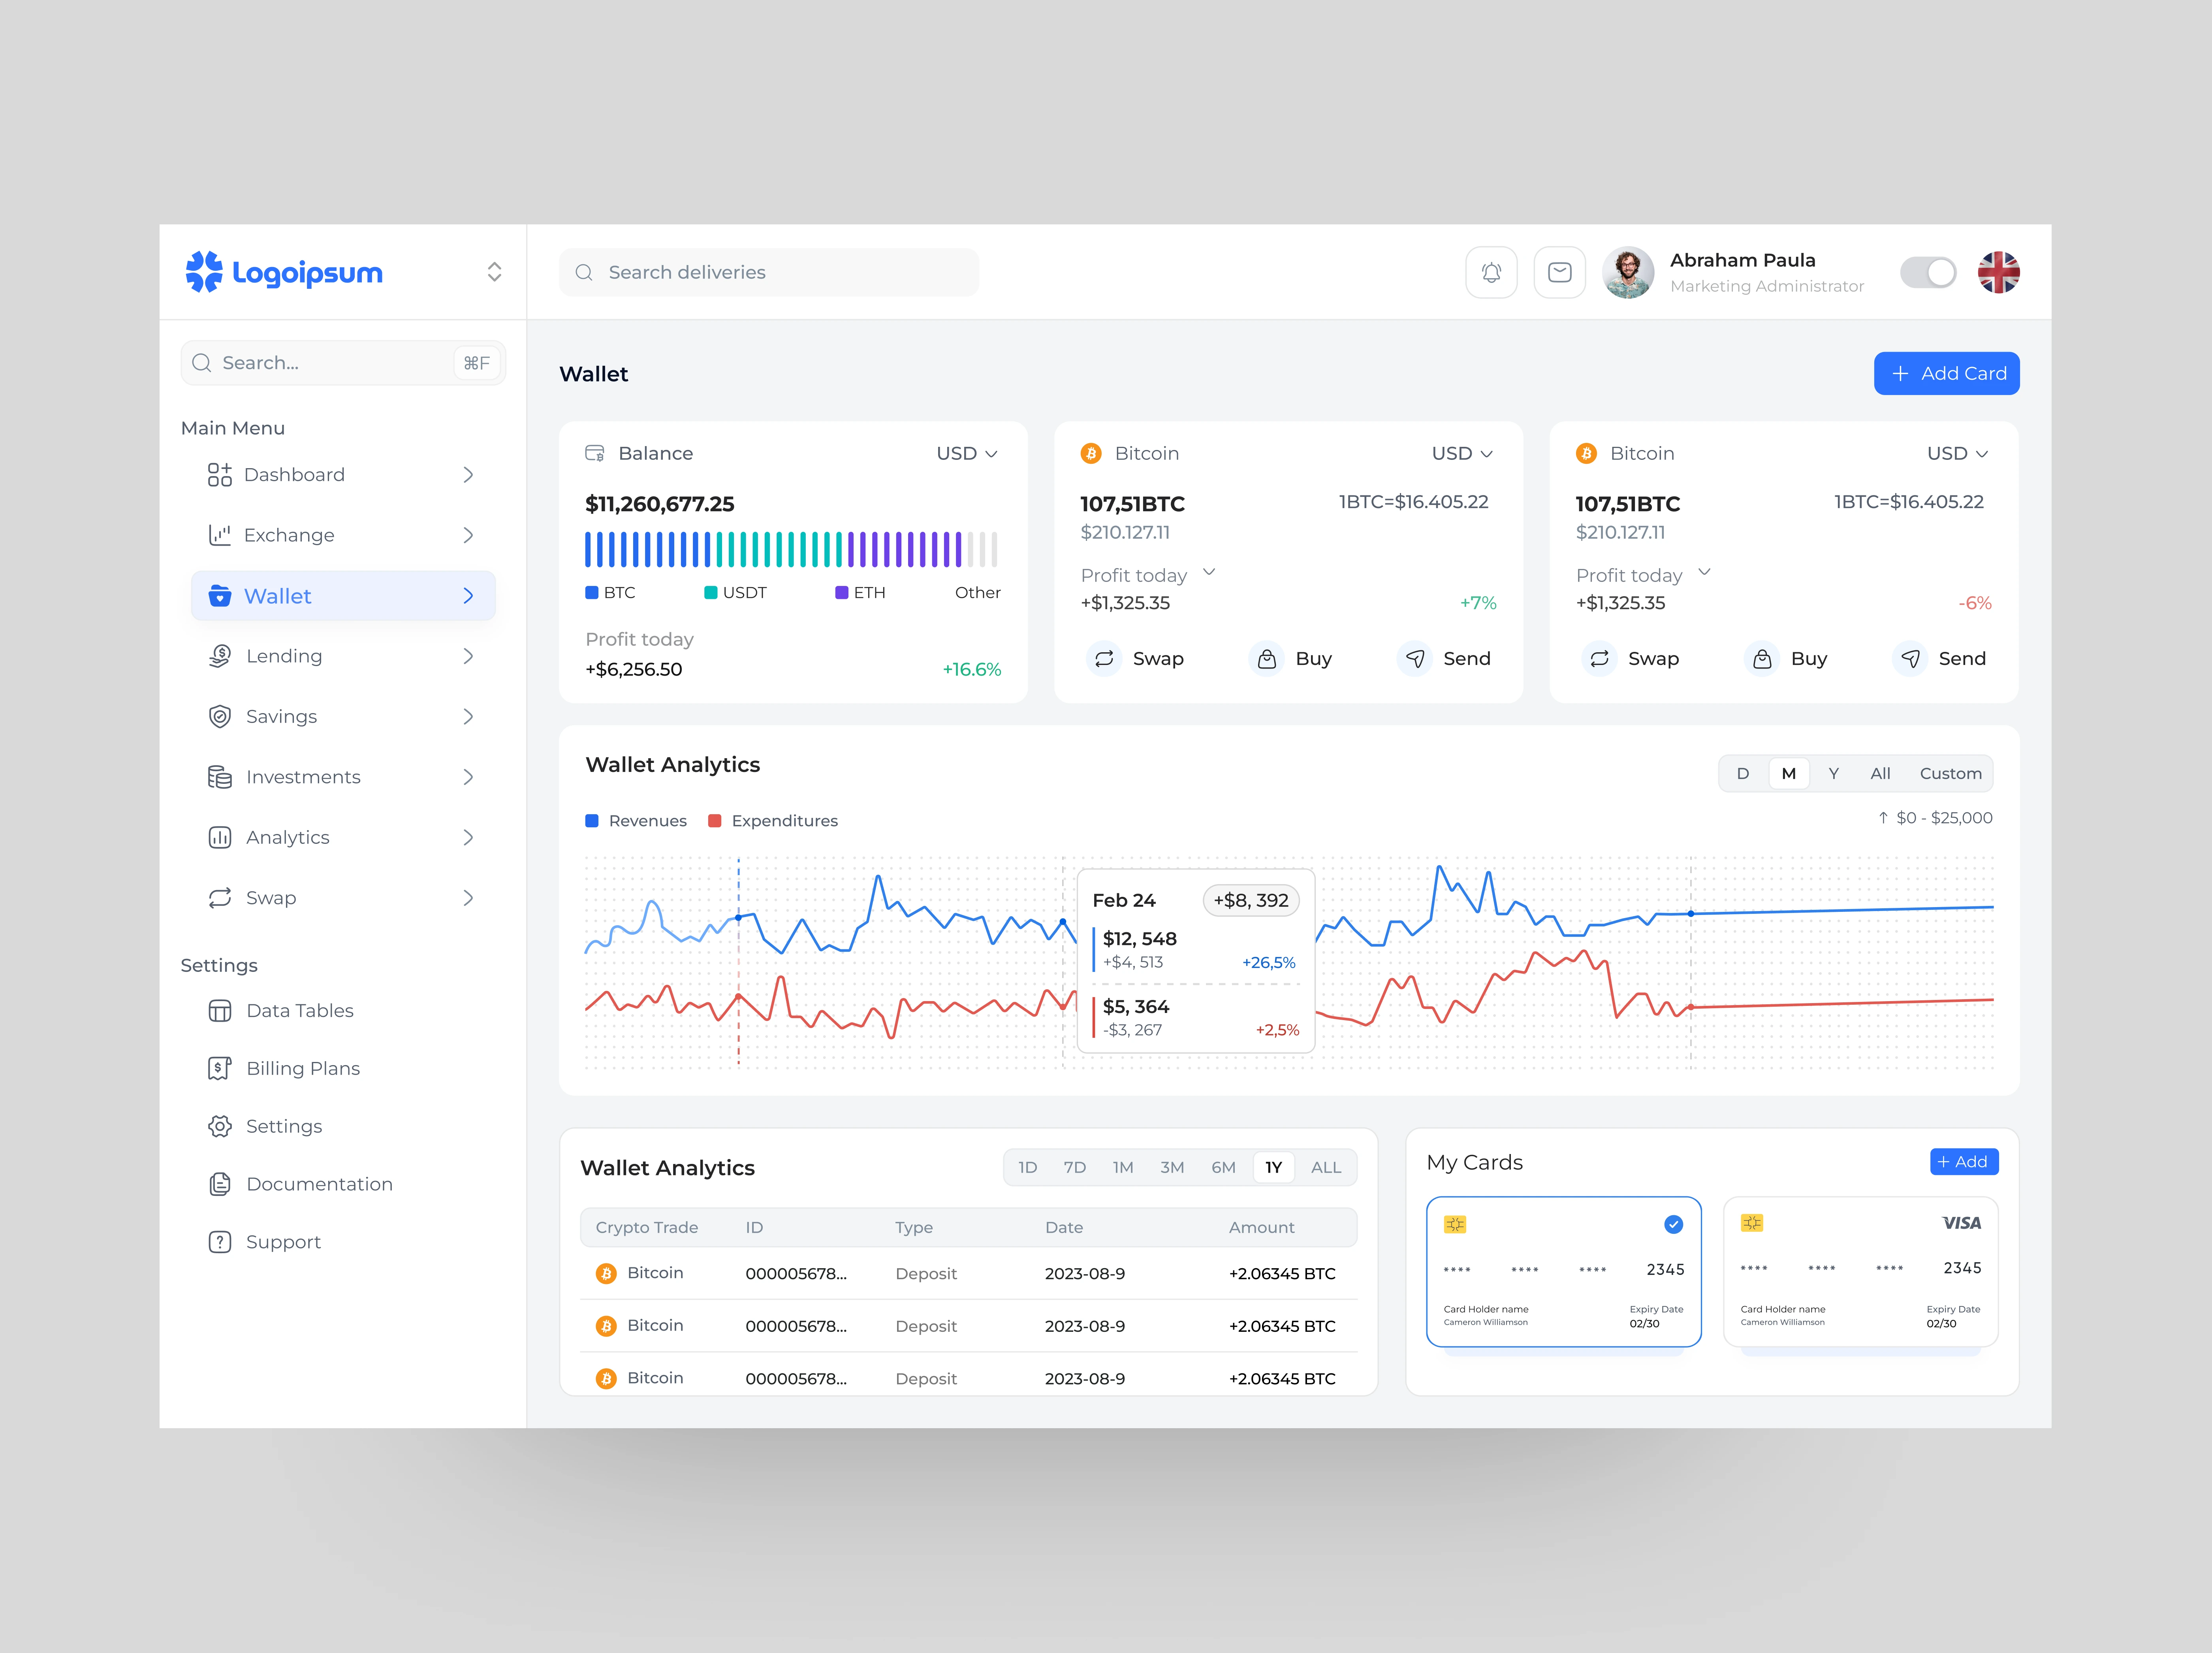Expand the Lending menu chevron
2212x1653 pixels.
[x=468, y=656]
